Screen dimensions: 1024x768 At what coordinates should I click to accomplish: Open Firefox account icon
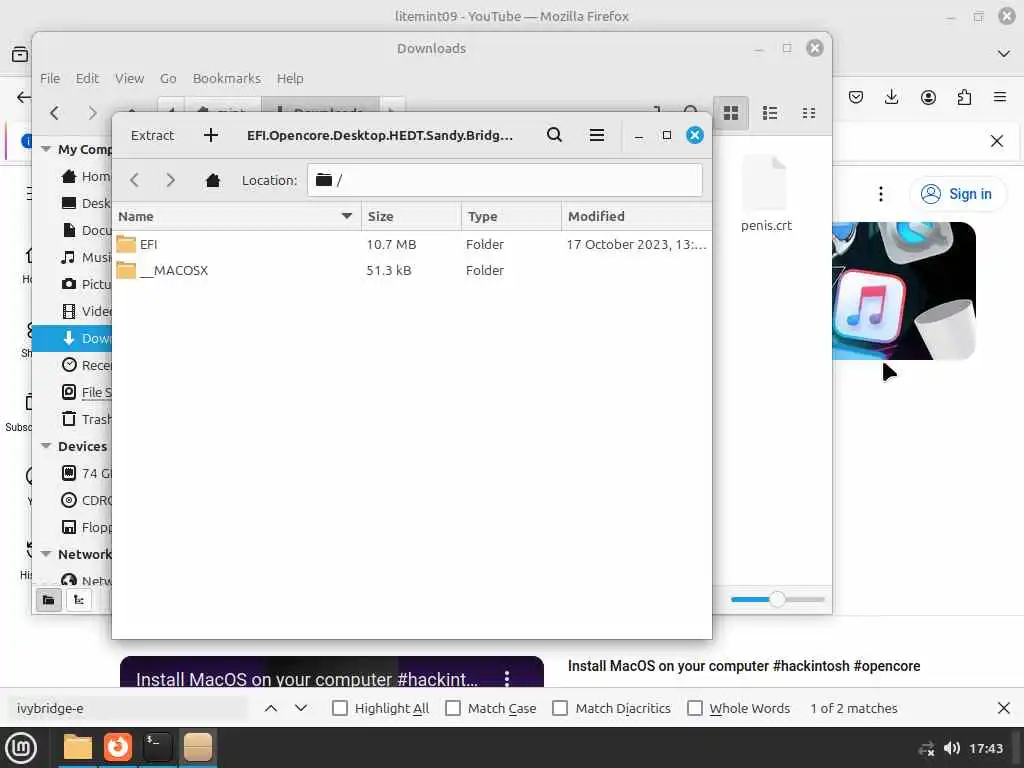[x=928, y=97]
